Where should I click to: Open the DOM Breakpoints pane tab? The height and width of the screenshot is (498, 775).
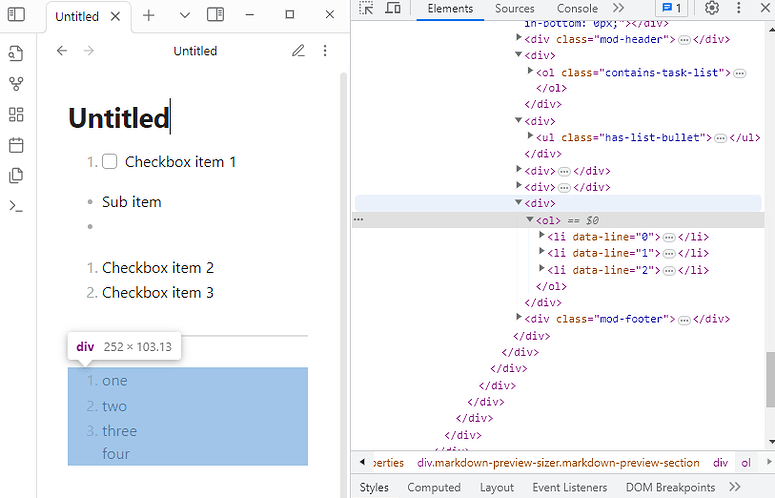(670, 488)
